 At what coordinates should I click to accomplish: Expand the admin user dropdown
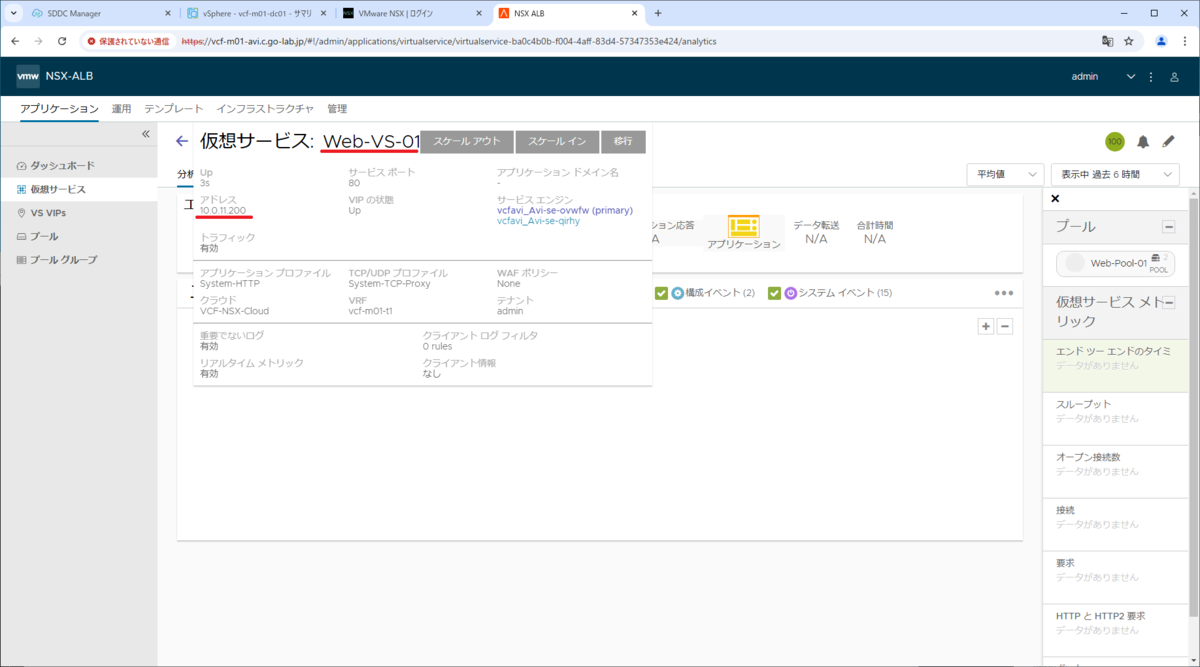point(1104,77)
